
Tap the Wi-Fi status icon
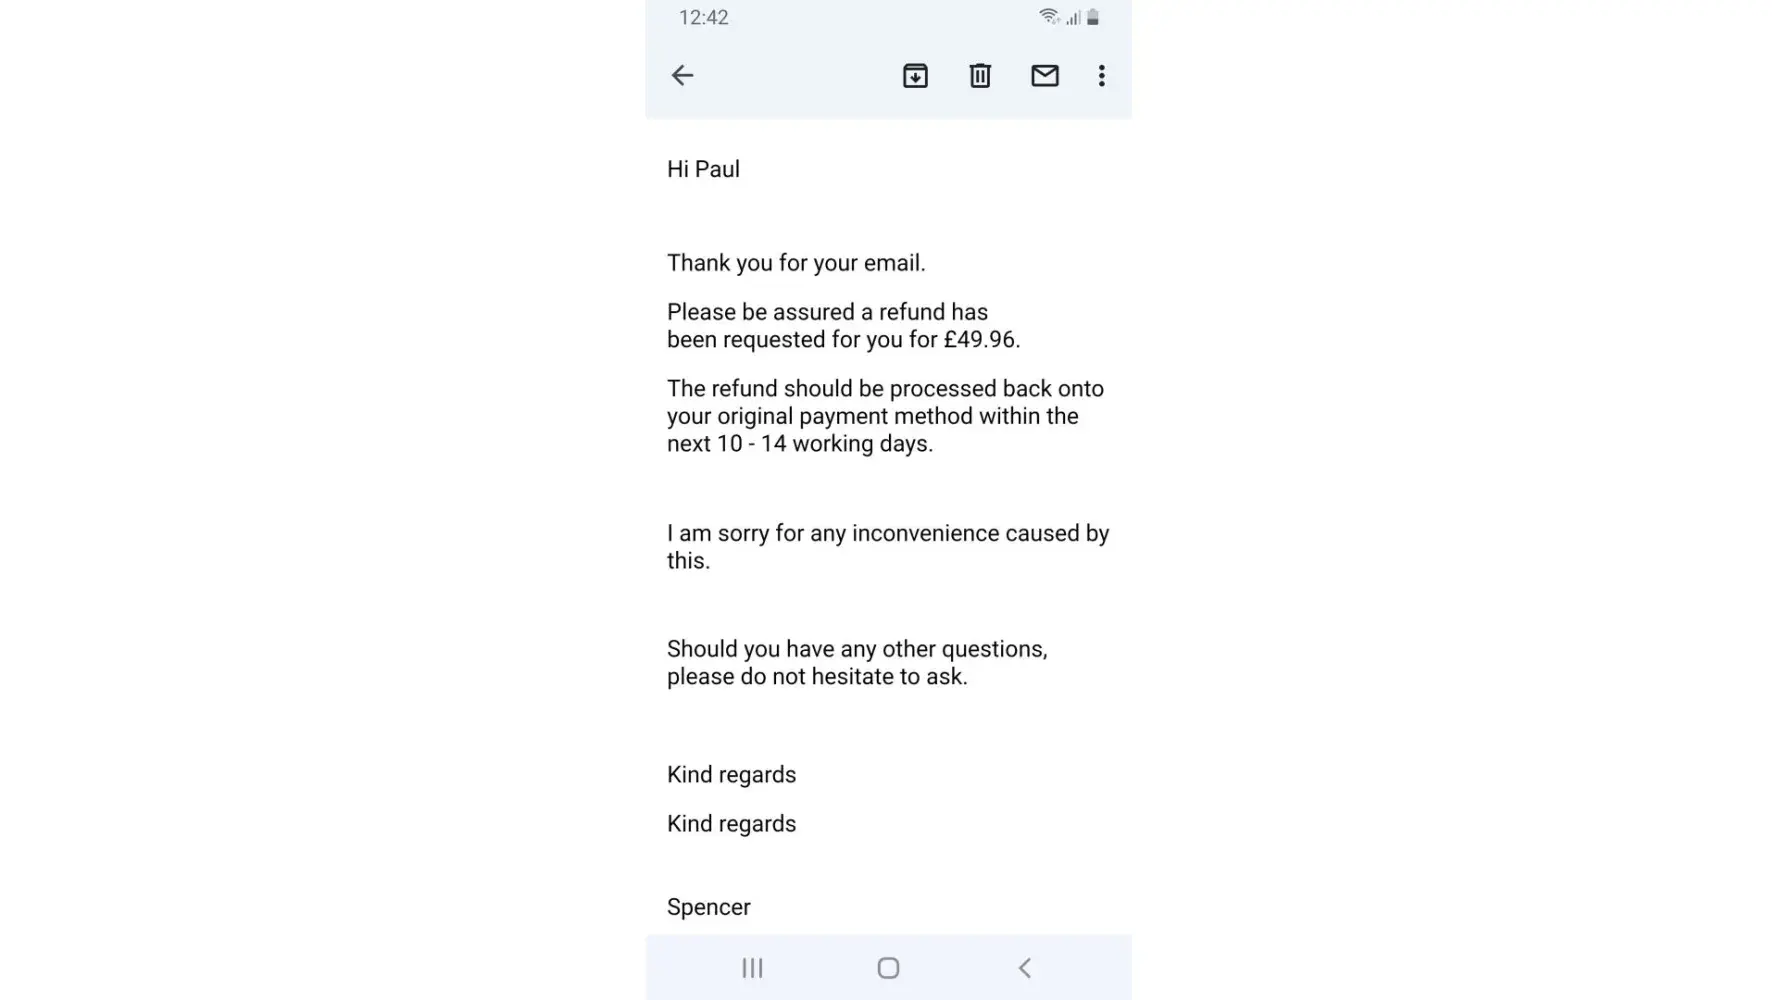click(x=1048, y=17)
